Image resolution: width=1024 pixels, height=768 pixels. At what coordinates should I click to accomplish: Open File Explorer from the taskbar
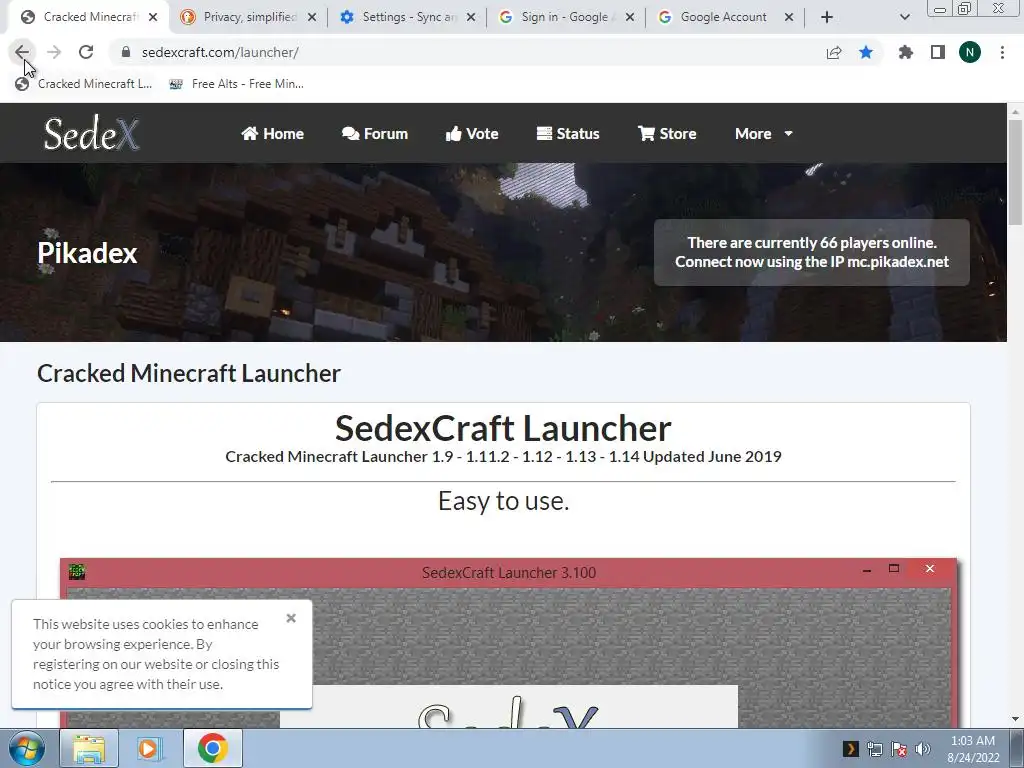[x=89, y=748]
